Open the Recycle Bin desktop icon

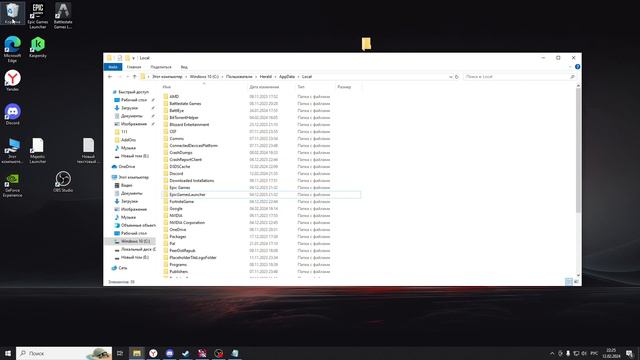12,13
